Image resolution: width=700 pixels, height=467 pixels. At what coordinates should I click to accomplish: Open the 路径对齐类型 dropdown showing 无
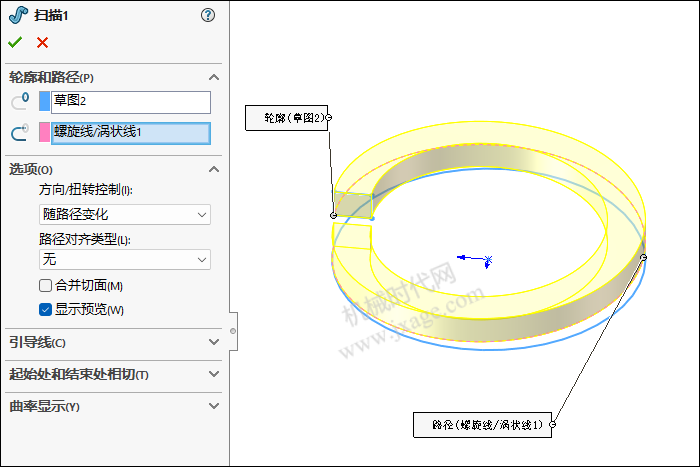[x=125, y=259]
